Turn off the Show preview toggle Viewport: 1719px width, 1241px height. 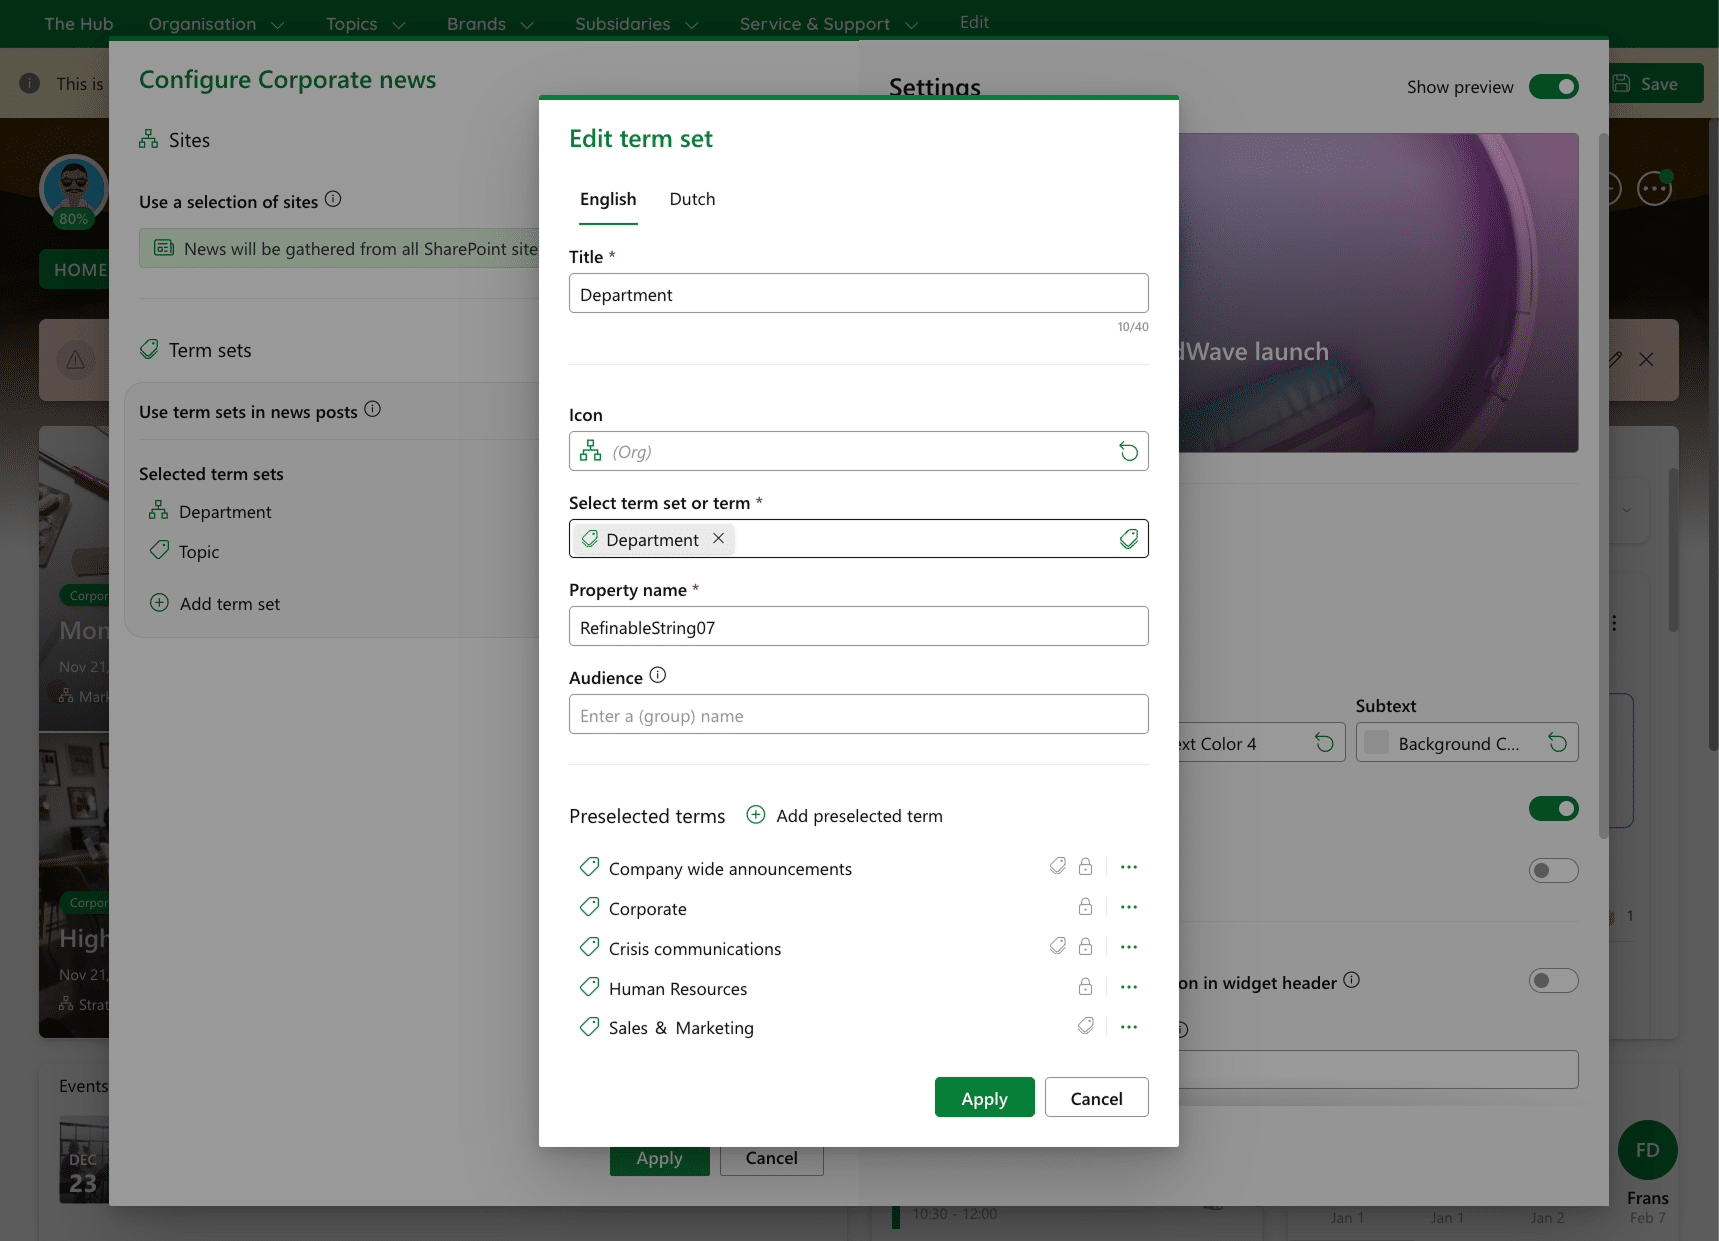(x=1553, y=87)
